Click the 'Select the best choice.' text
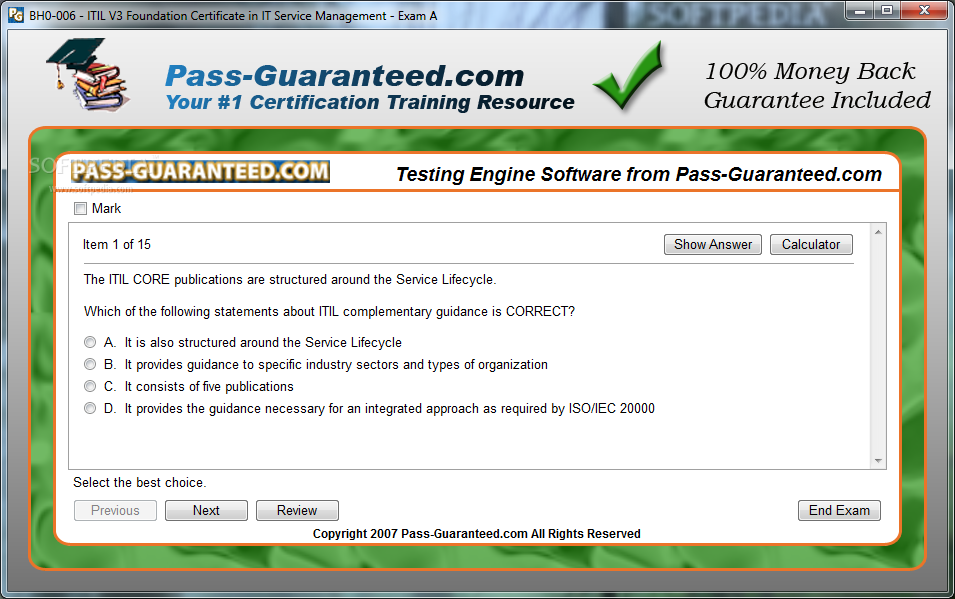 point(139,483)
